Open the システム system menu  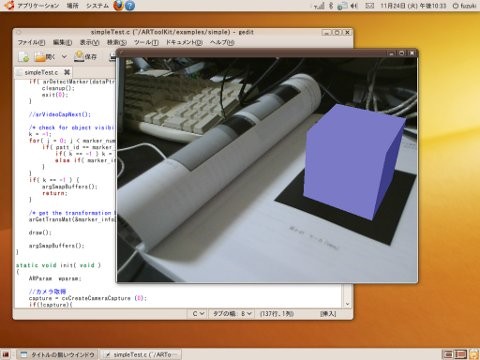pos(97,6)
